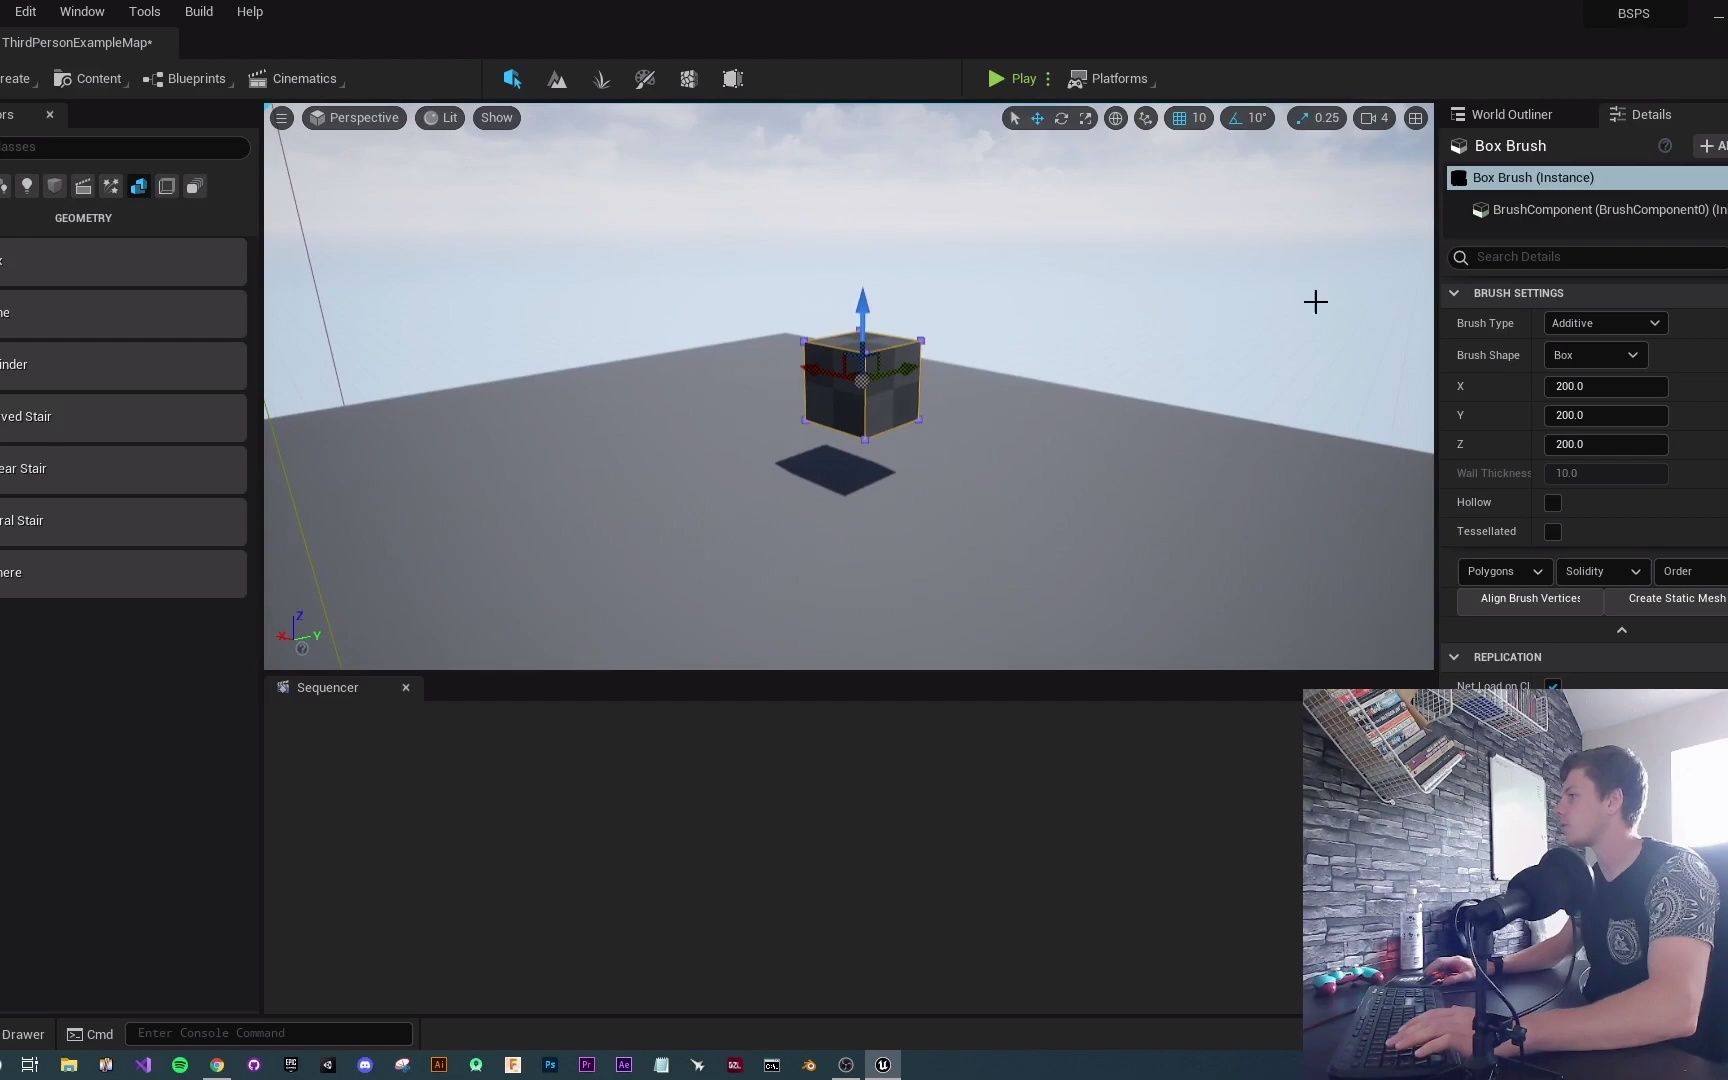This screenshot has height=1080, width=1728.
Task: Change Brush Shape using the Box dropdown
Action: [x=1594, y=355]
